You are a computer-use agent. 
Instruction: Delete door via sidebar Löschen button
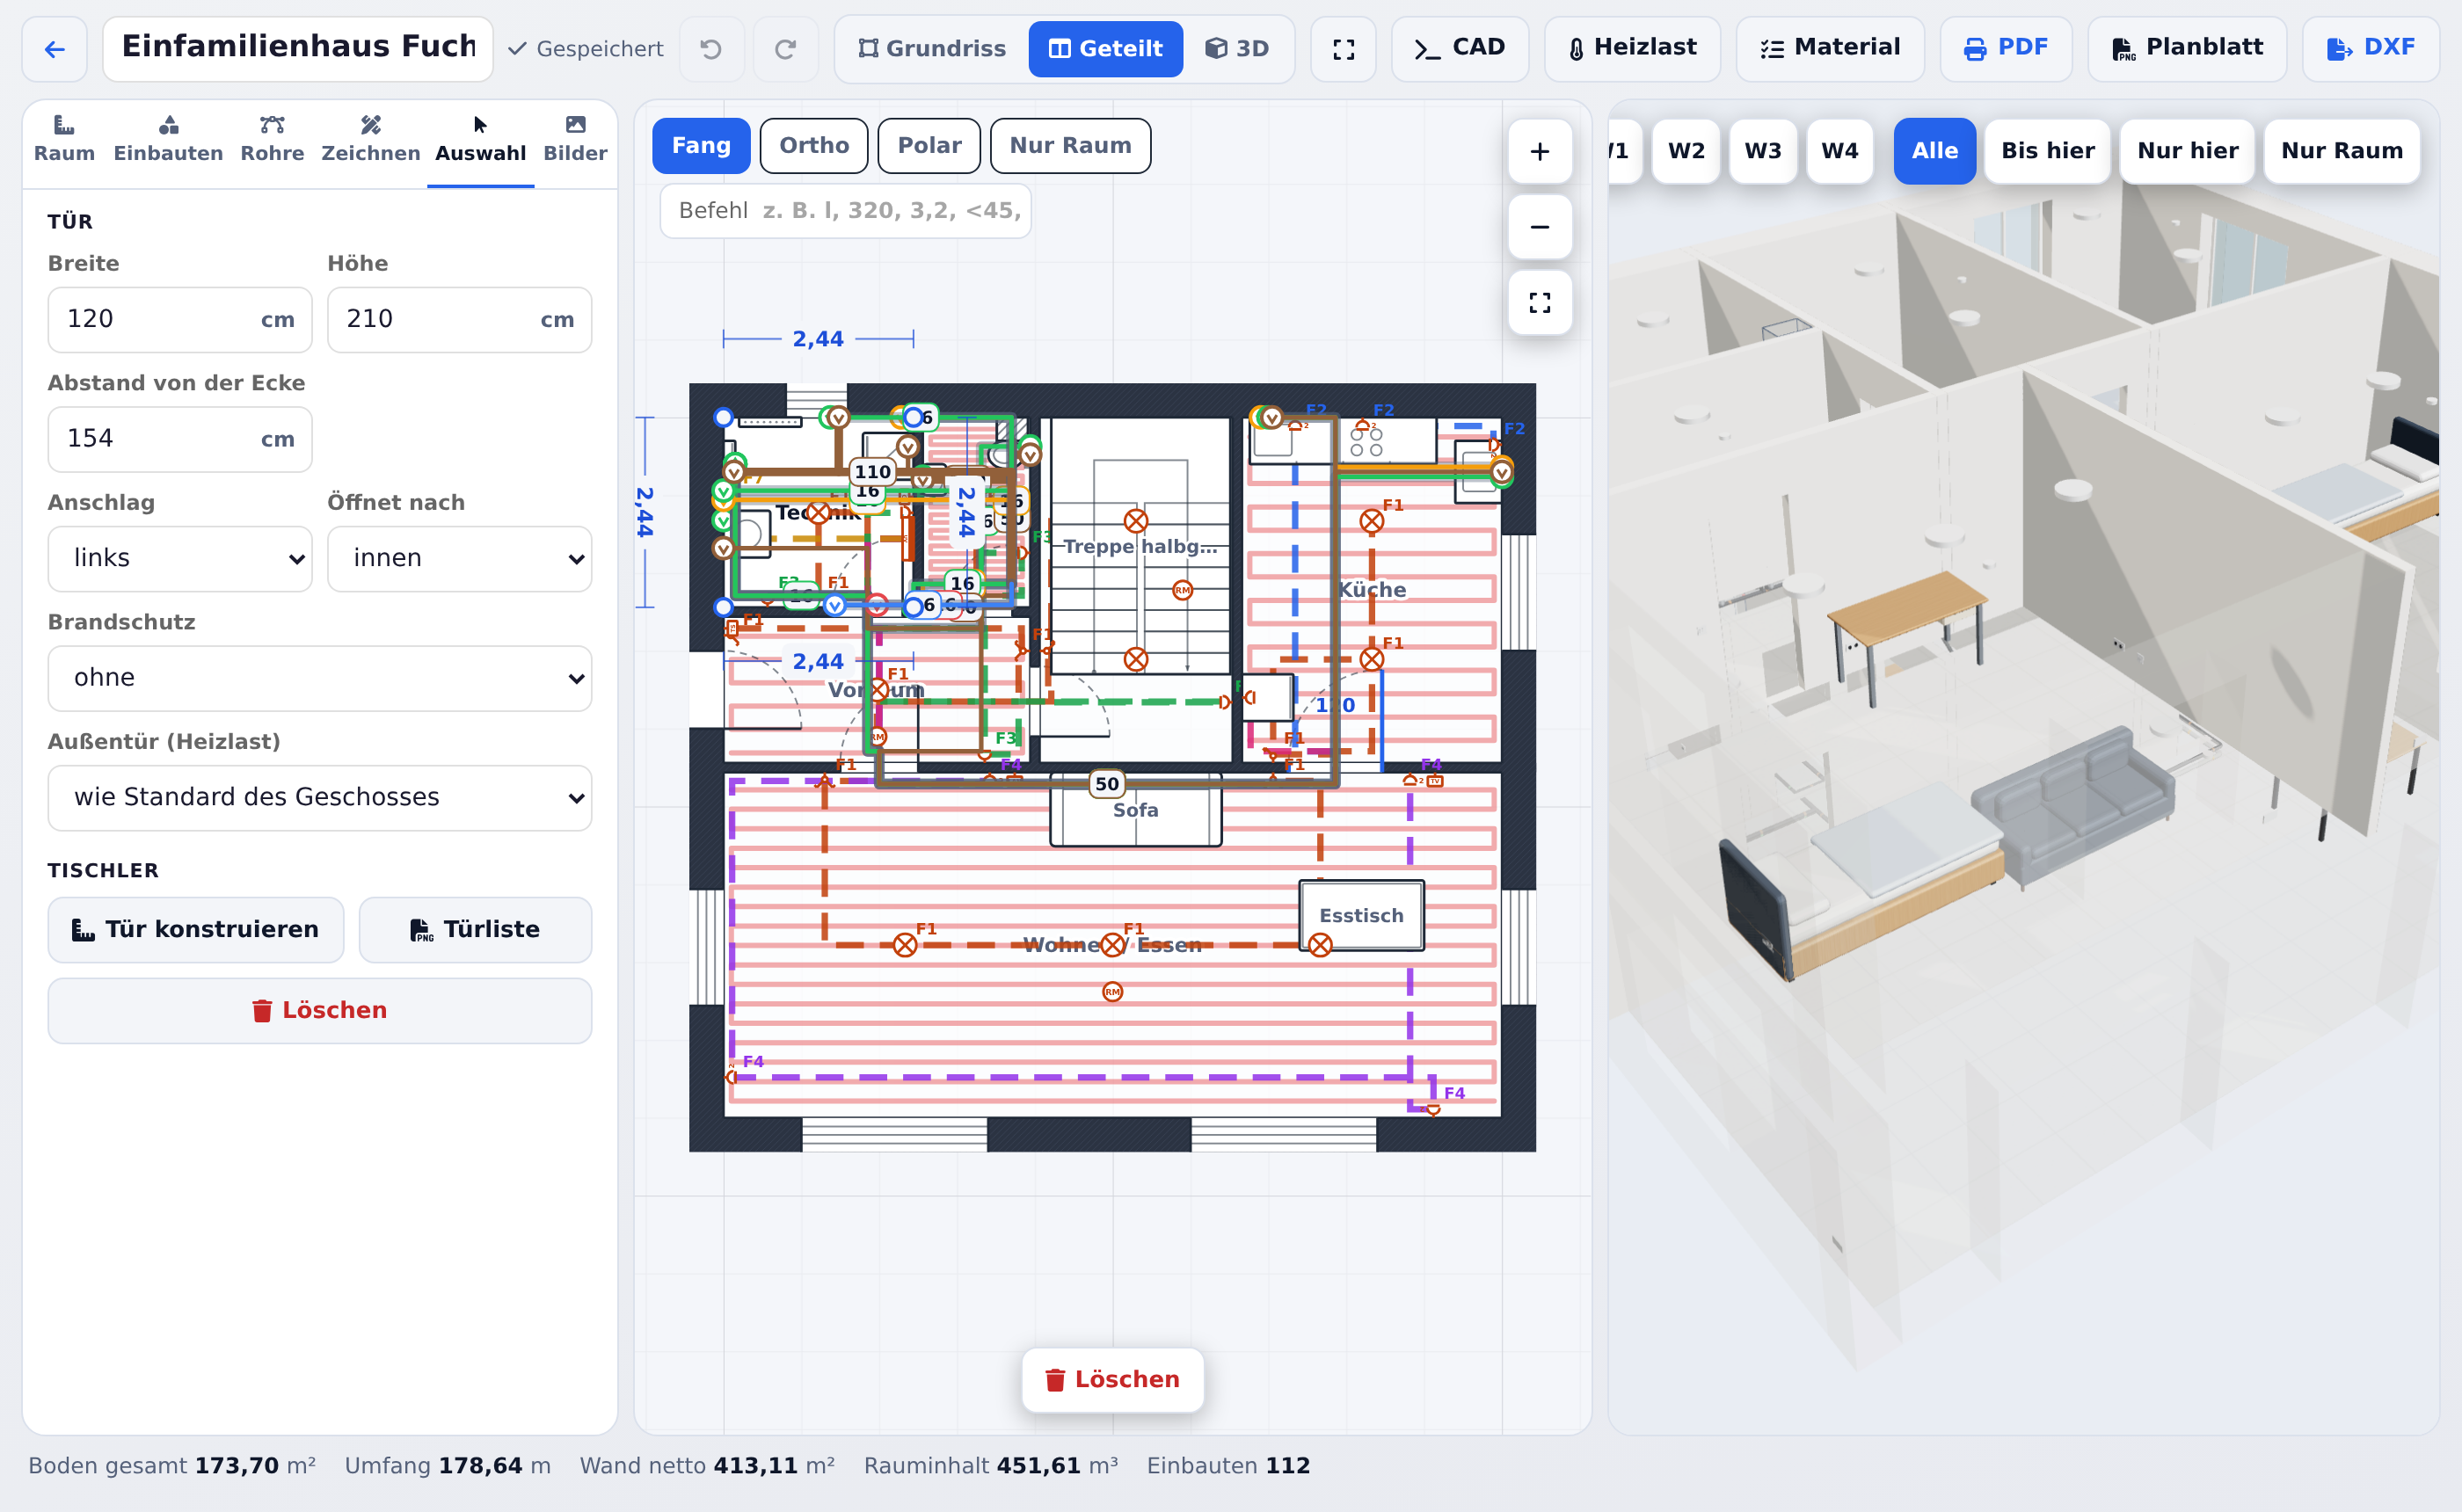tap(320, 1010)
